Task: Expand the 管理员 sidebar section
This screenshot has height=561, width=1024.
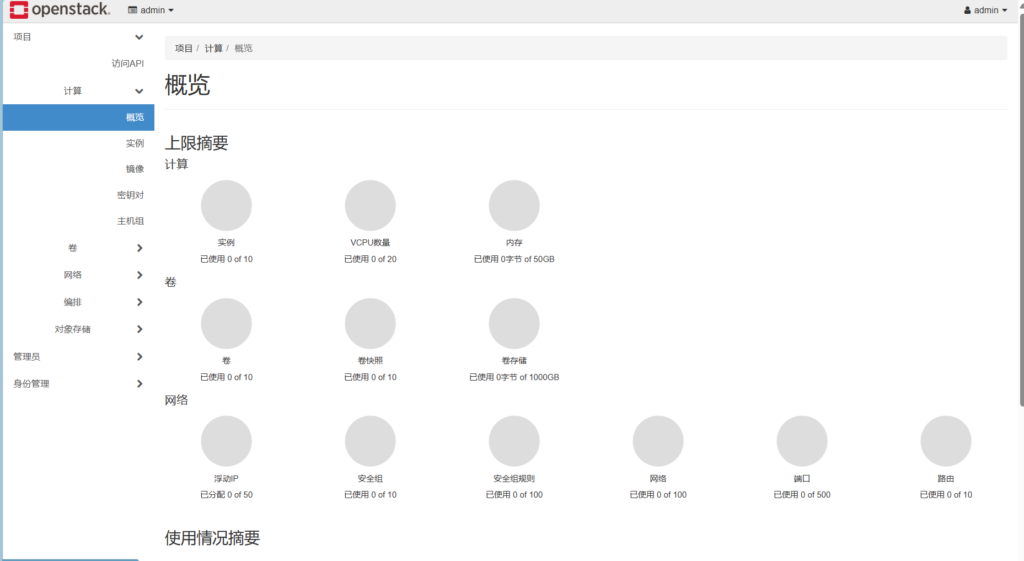Action: click(78, 356)
